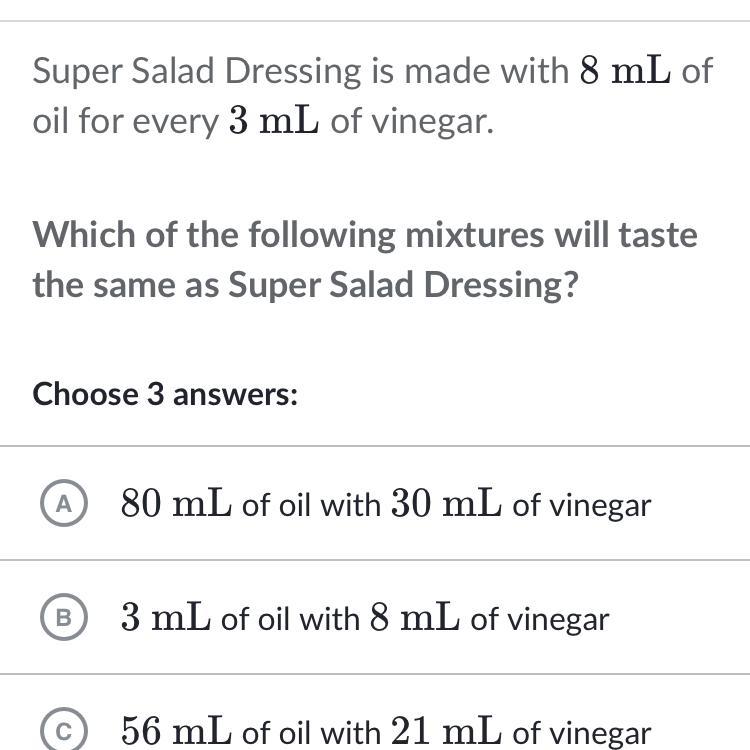
Task: Click 'of oil with' text in option A
Action: (x=311, y=505)
